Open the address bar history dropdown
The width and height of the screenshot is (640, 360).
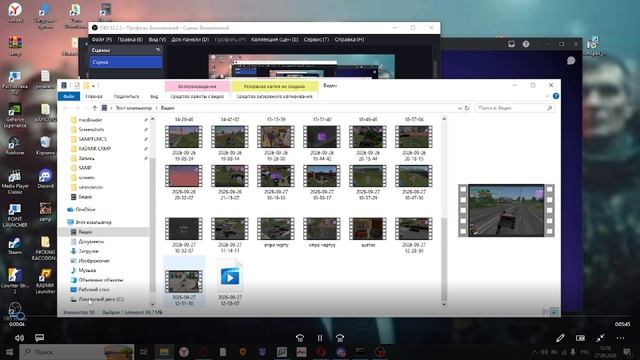(x=460, y=108)
